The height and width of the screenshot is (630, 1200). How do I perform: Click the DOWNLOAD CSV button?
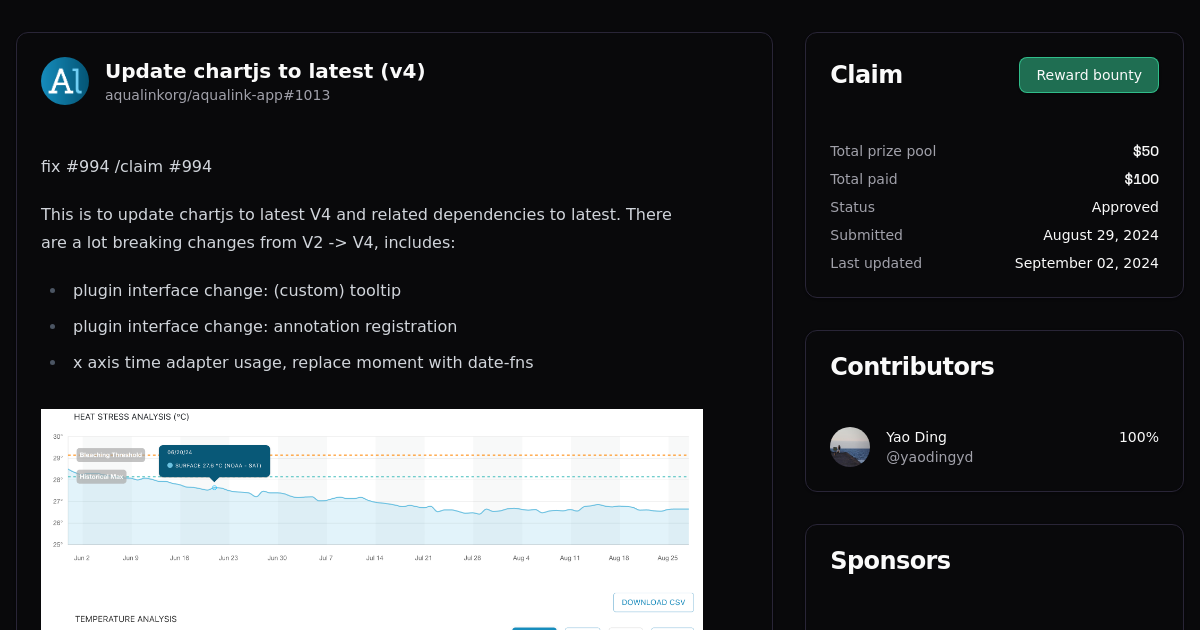coord(653,602)
